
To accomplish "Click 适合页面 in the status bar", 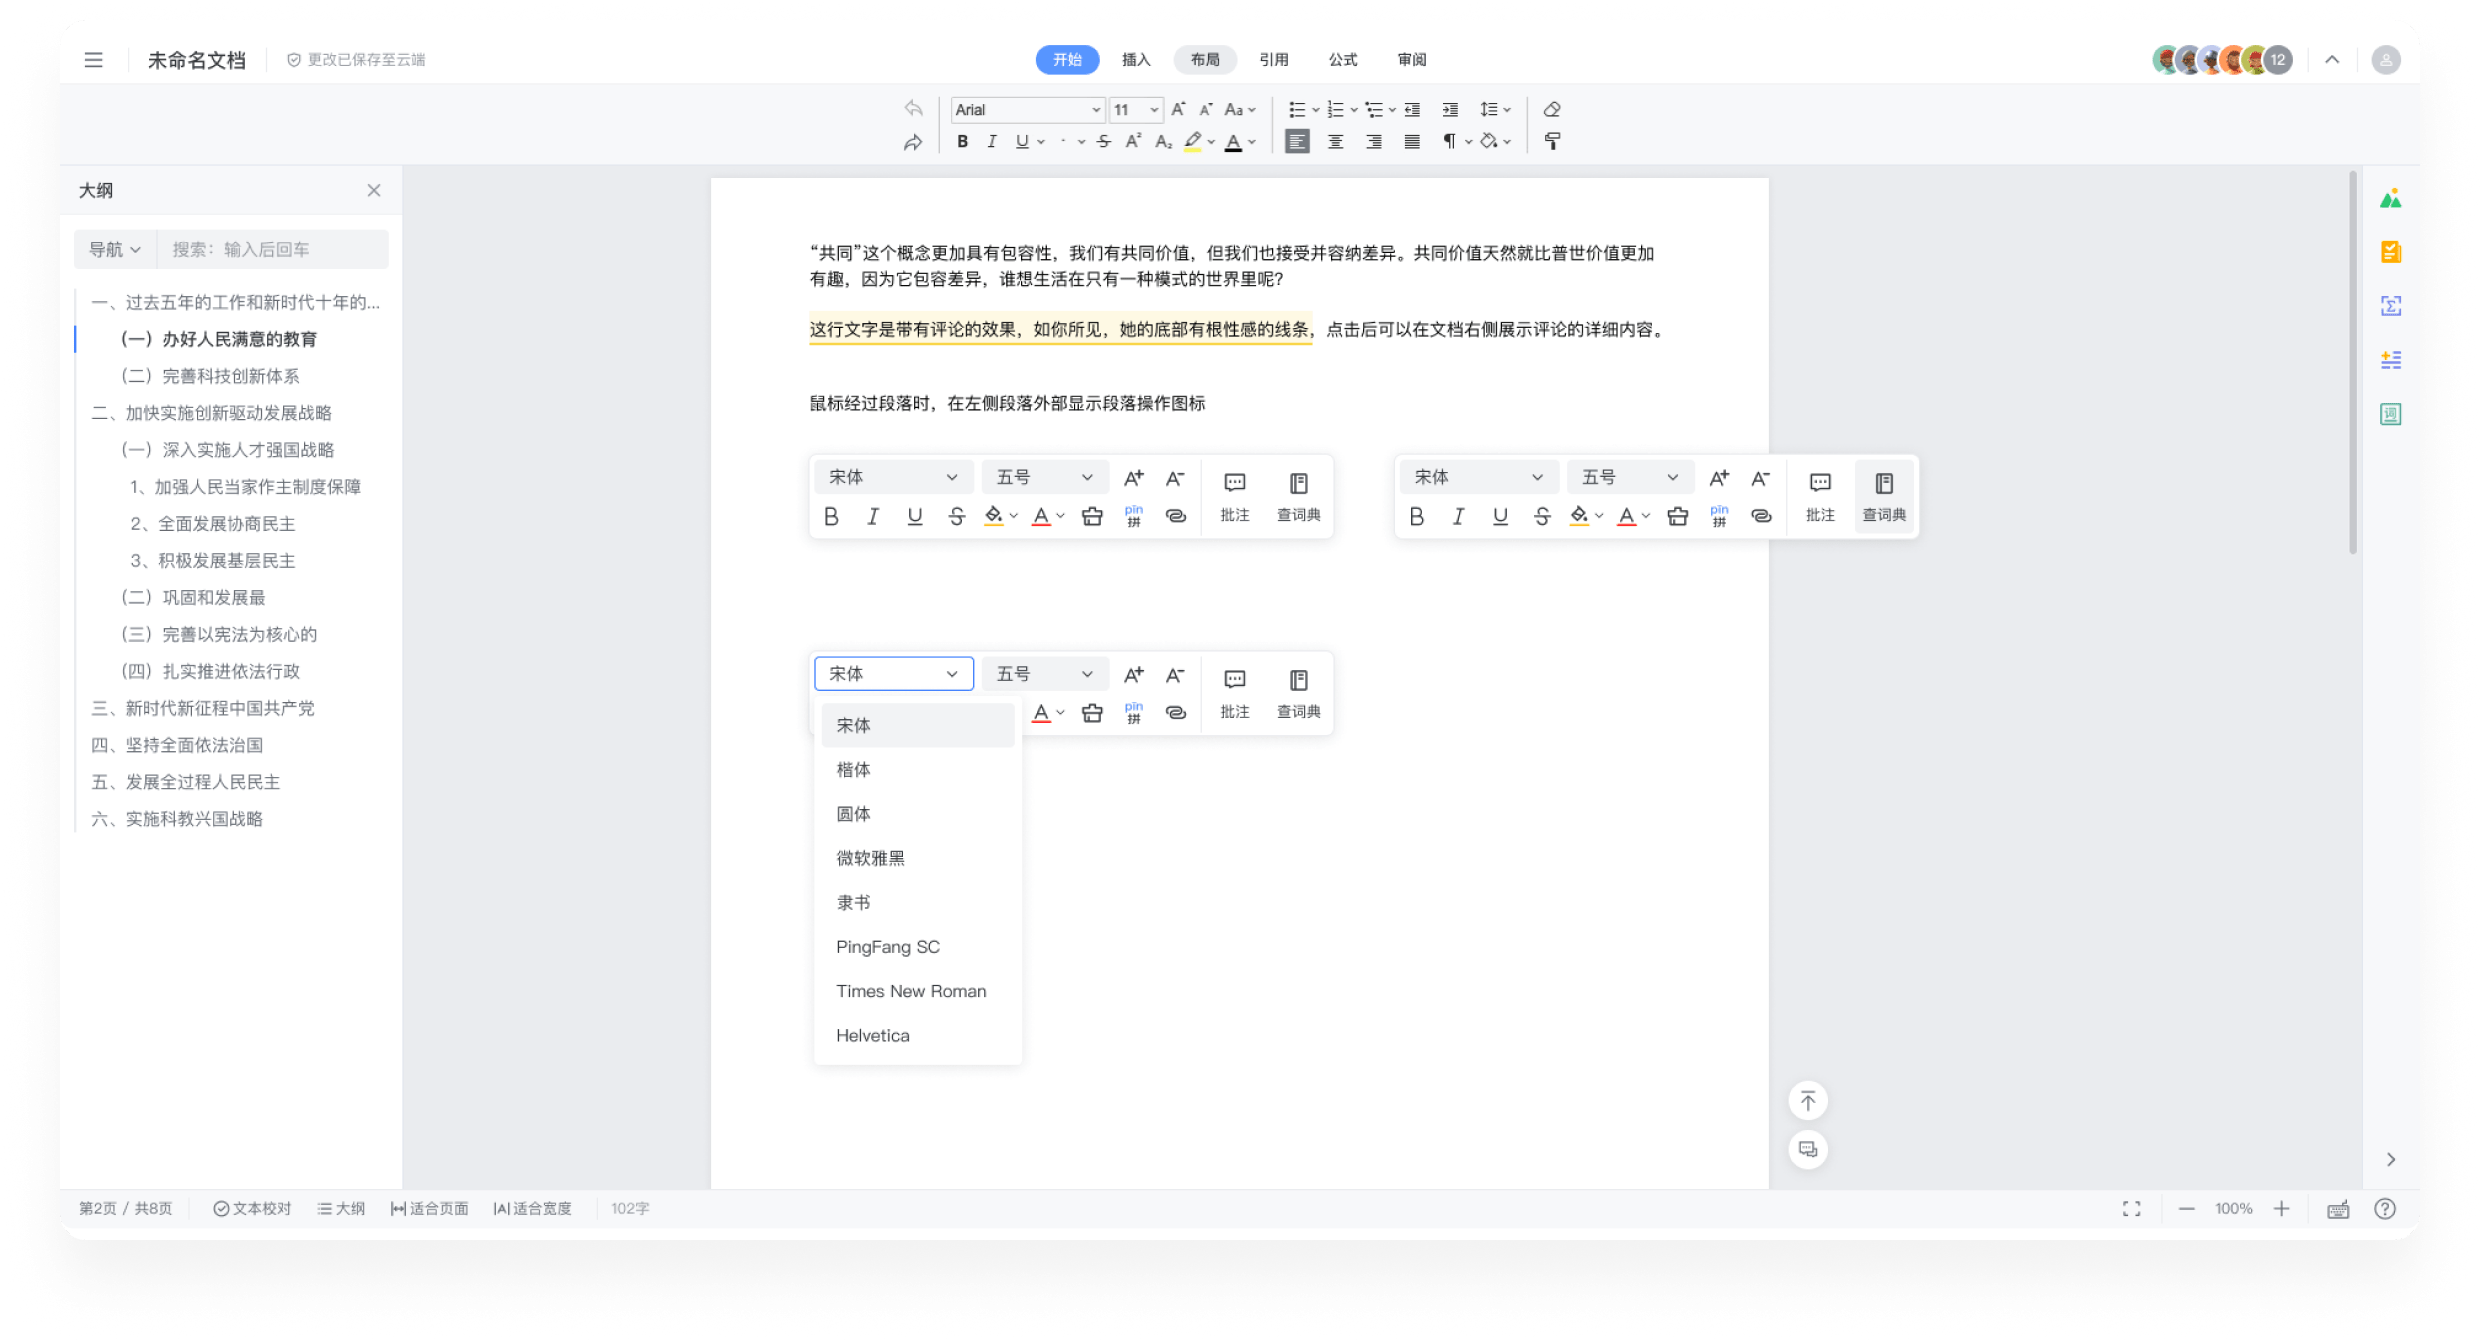I will [429, 1209].
